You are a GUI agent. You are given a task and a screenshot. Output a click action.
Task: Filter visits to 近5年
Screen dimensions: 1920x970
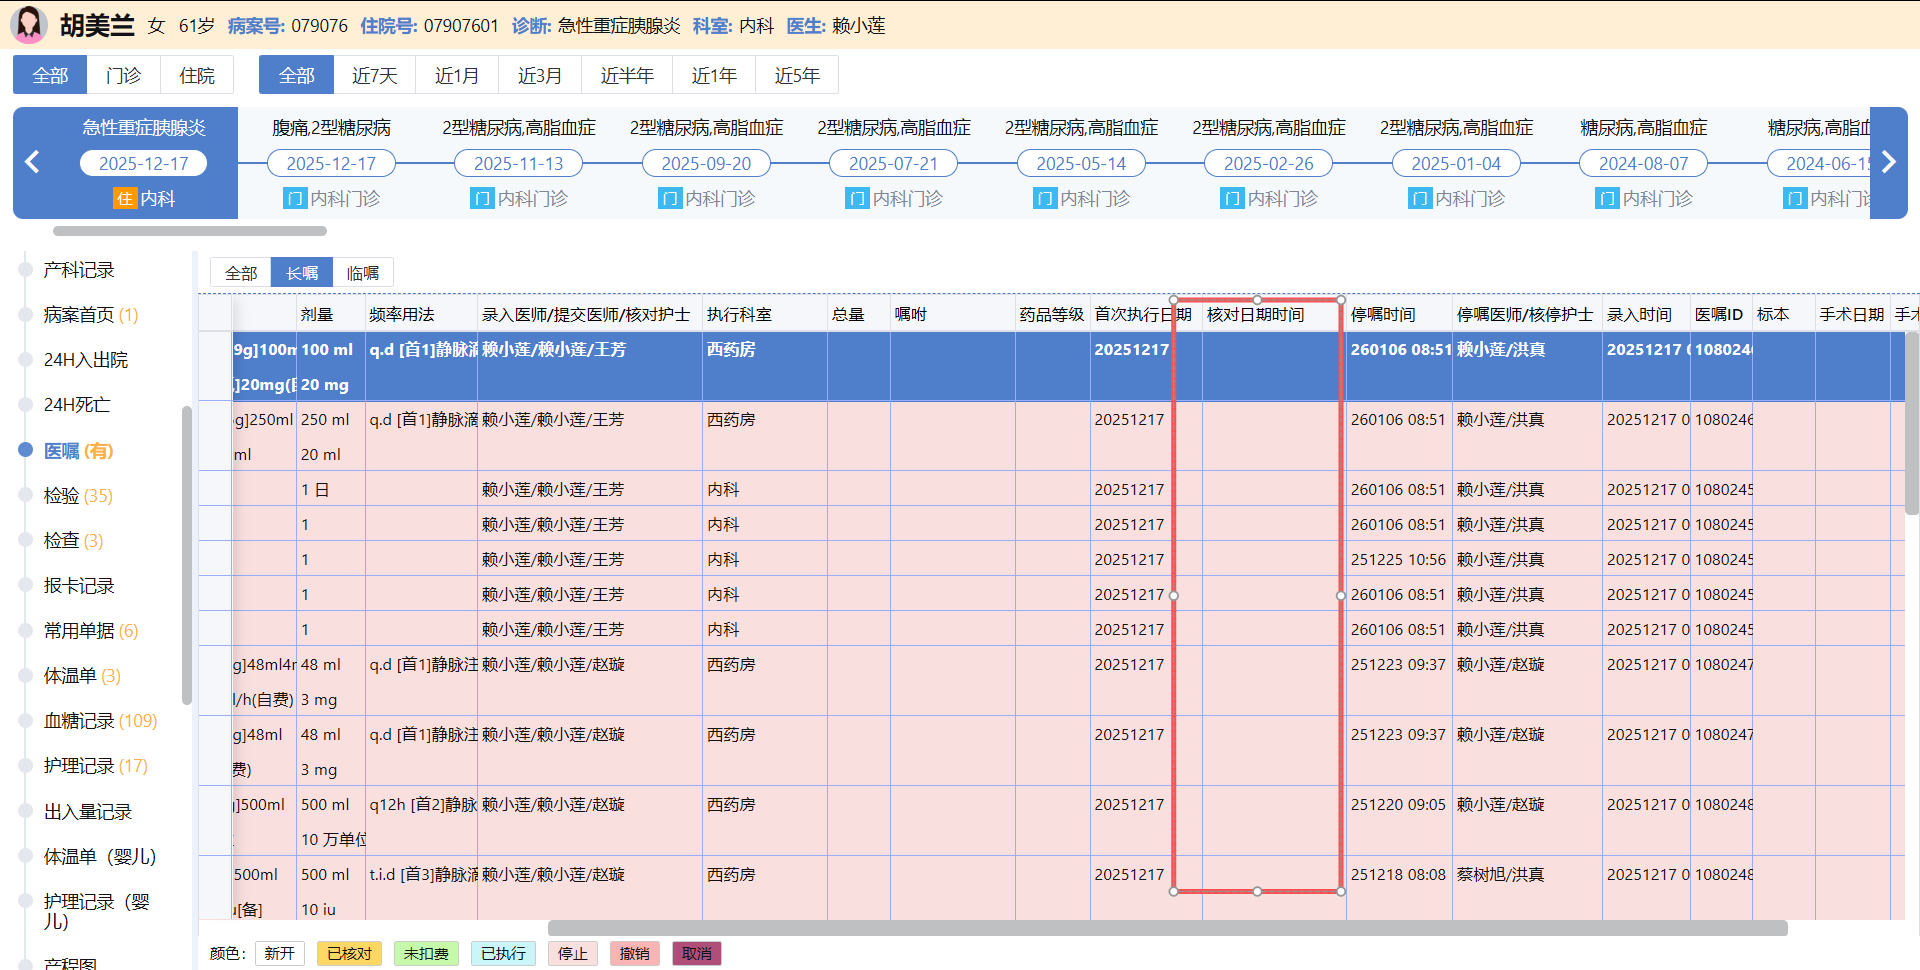pos(797,75)
